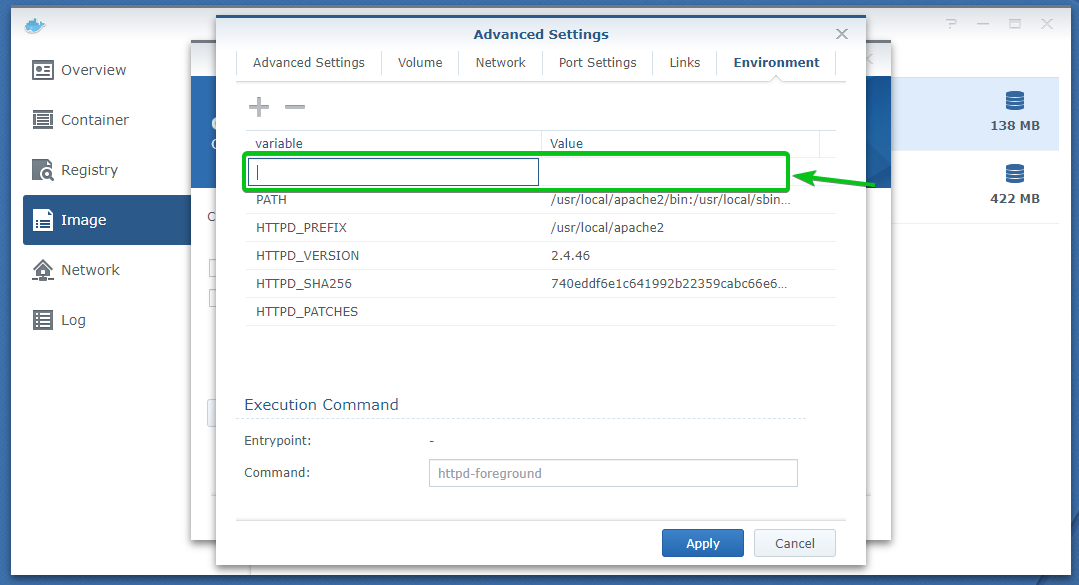Click the new variable name input field
This screenshot has width=1079, height=585.
click(393, 172)
